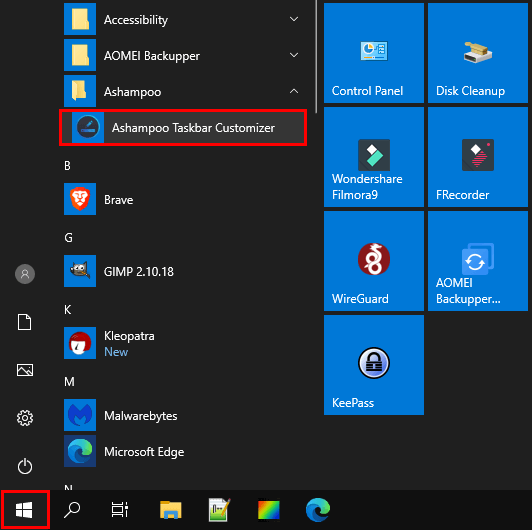Open the Control Panel tile
532x530 pixels.
click(374, 53)
